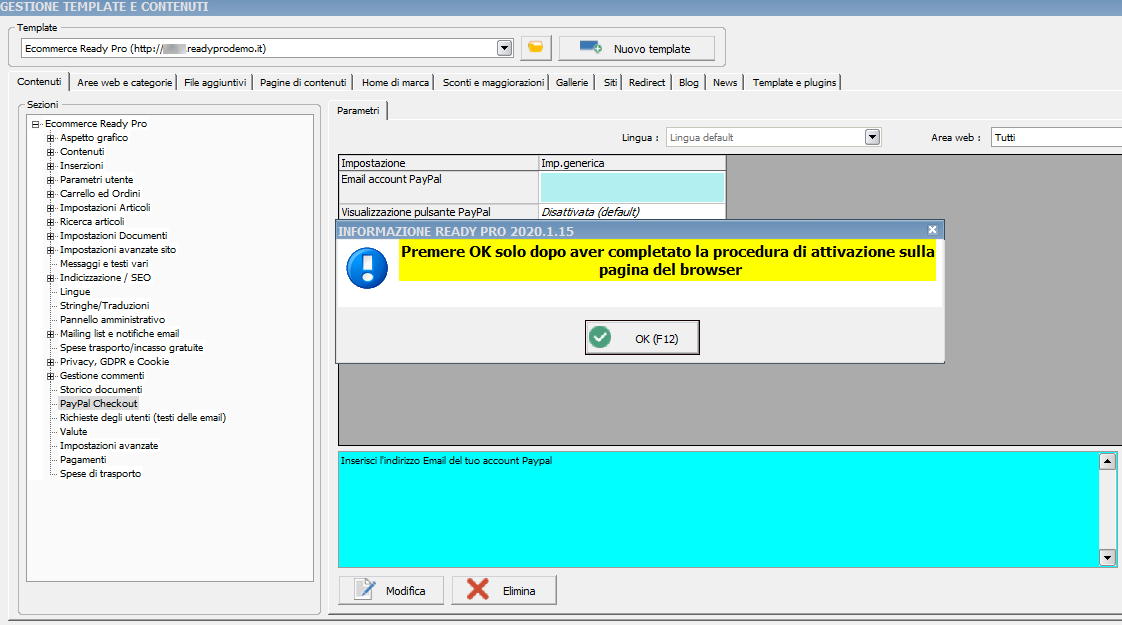Close the Informazione Ready Pro dialog
The width and height of the screenshot is (1122, 625).
(932, 230)
